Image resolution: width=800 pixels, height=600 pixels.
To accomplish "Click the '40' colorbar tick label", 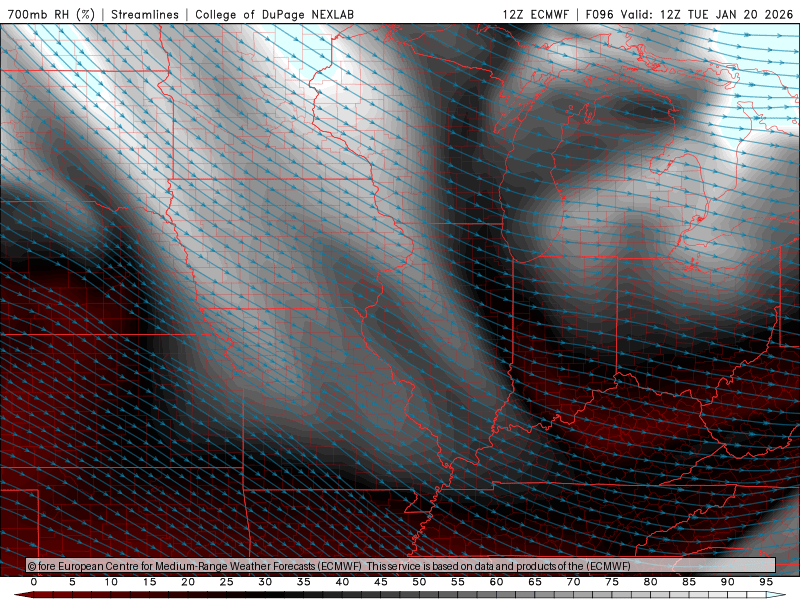I will click(x=342, y=582).
